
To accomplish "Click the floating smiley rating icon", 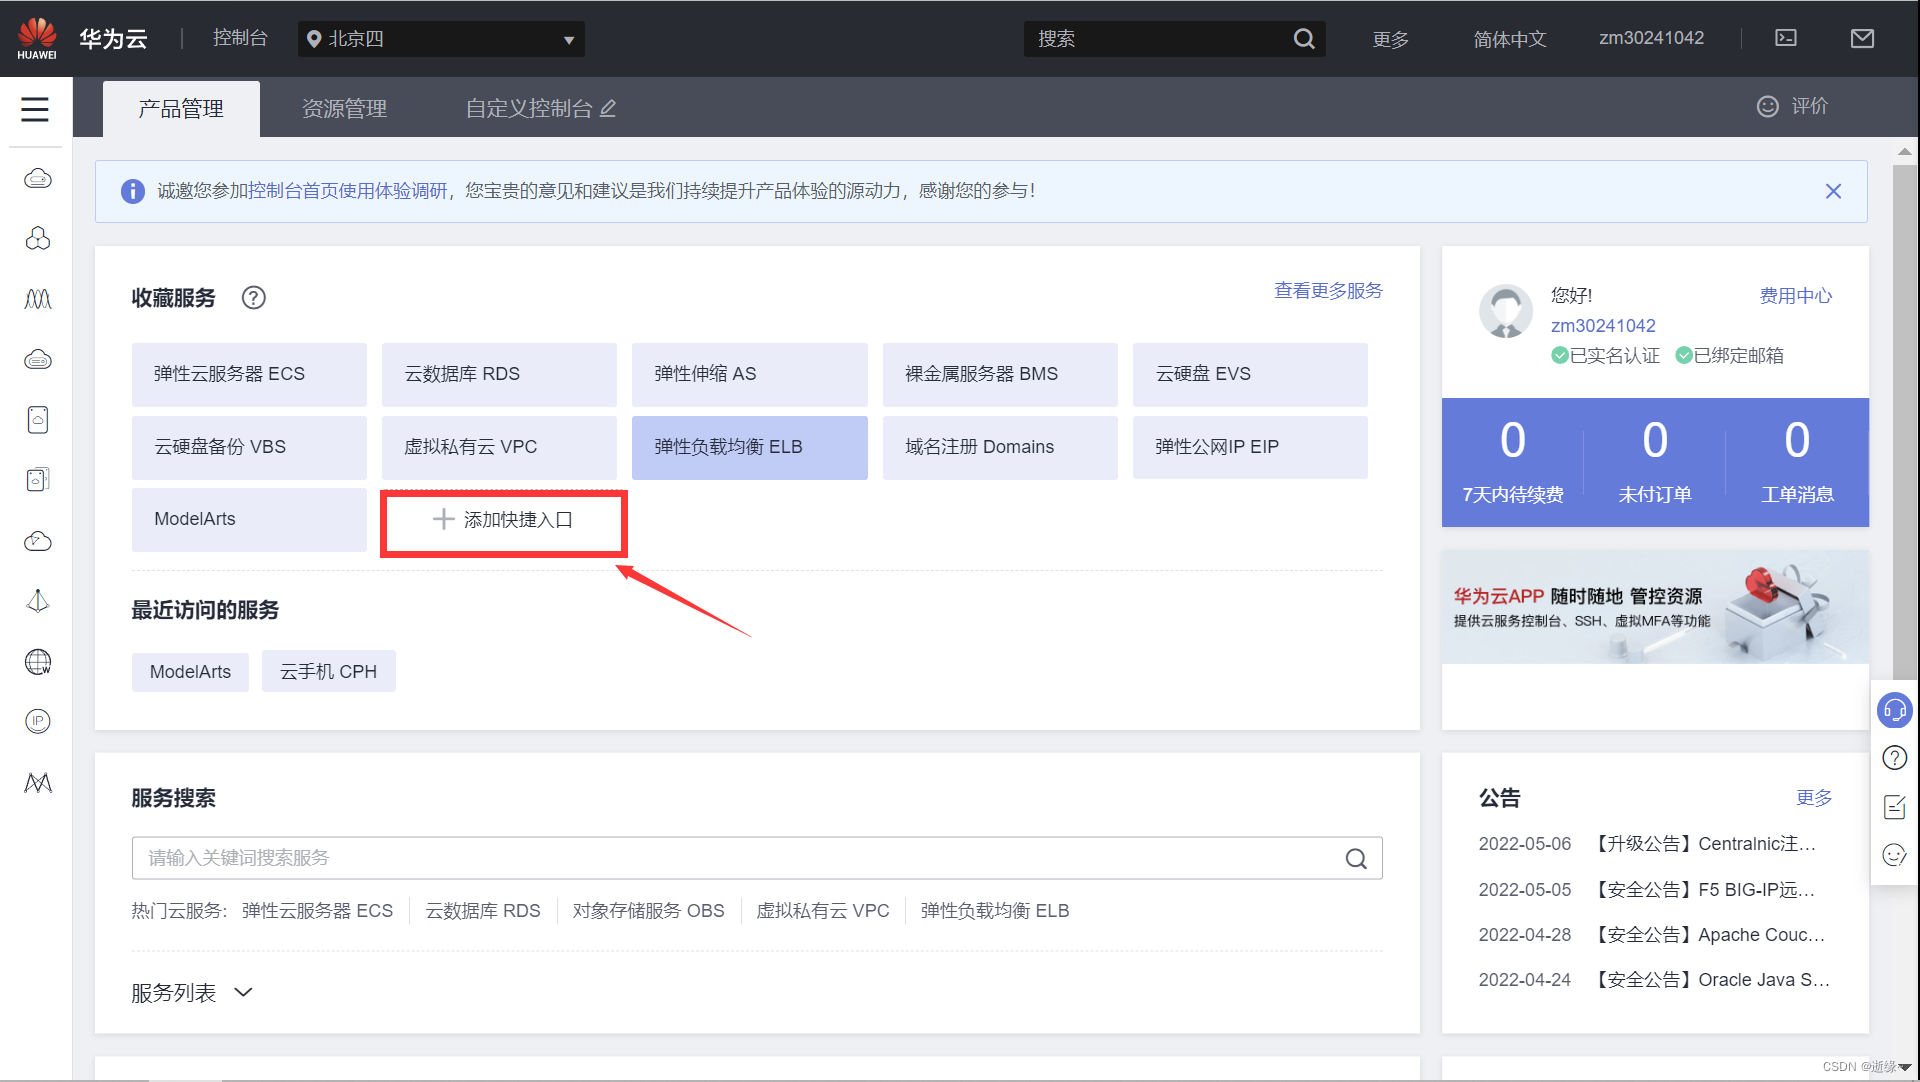I will click(1895, 855).
